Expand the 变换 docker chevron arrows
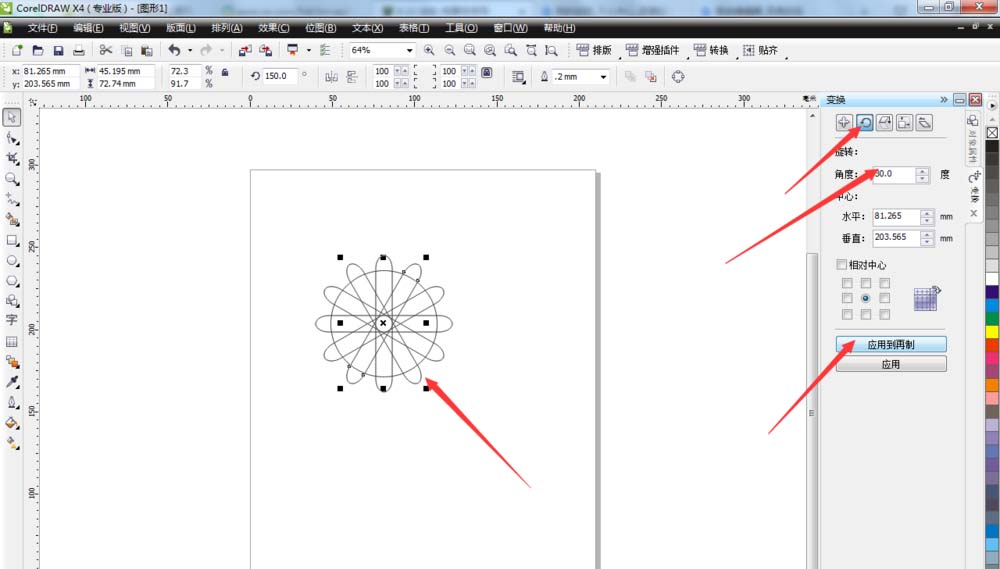 944,100
